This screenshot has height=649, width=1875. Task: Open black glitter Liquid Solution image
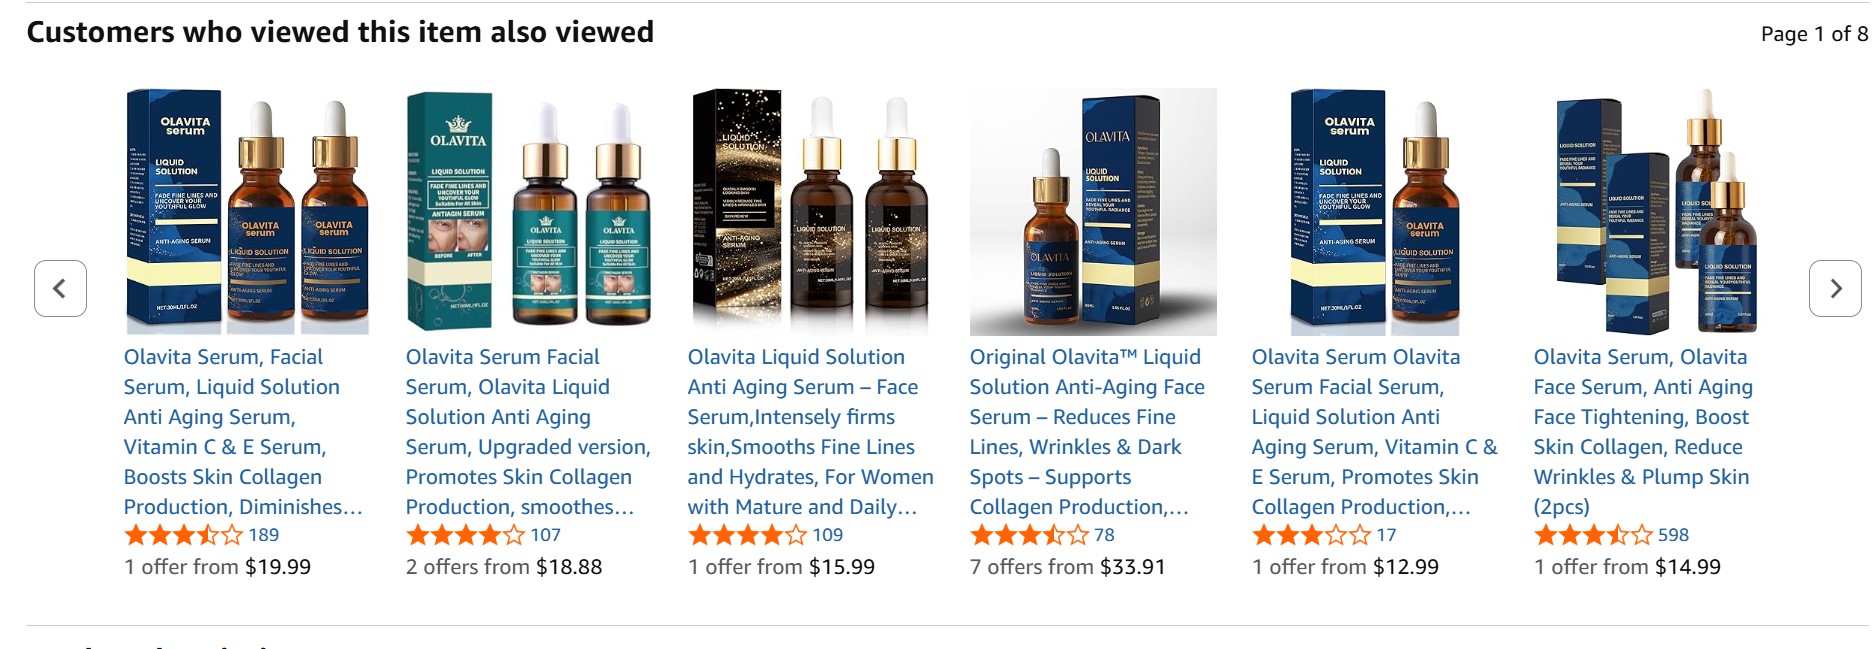pos(811,211)
